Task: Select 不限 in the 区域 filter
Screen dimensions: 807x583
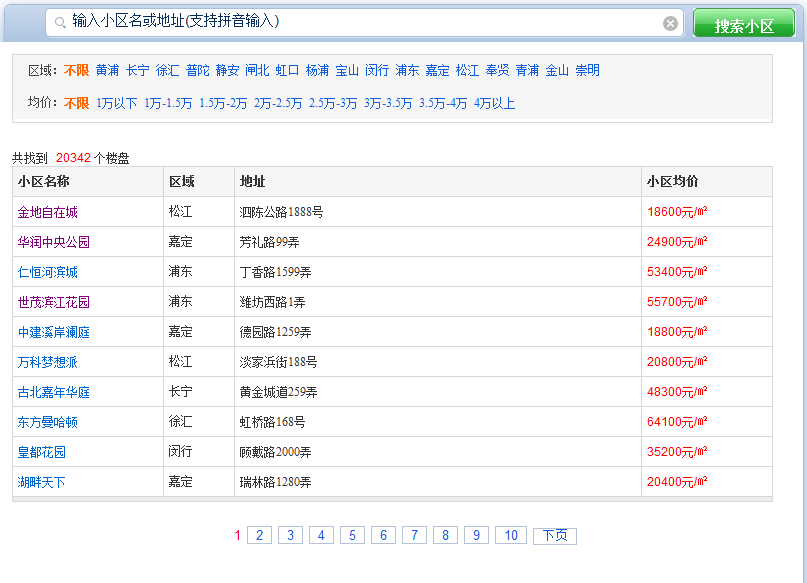Action: pos(76,70)
